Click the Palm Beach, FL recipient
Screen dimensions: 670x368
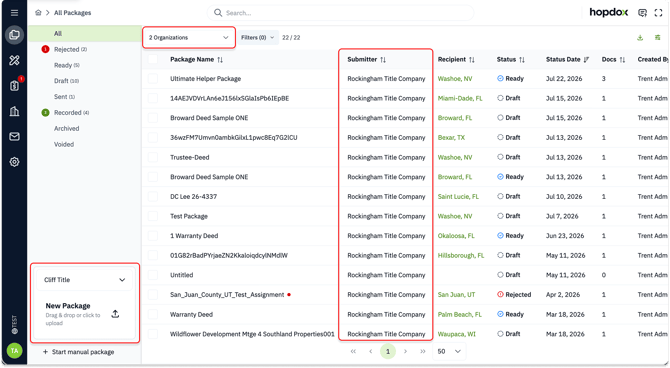pos(459,315)
